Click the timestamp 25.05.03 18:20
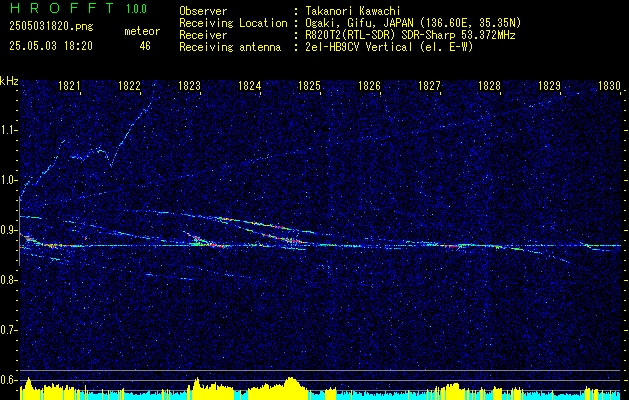The width and height of the screenshot is (629, 400). [x=51, y=46]
